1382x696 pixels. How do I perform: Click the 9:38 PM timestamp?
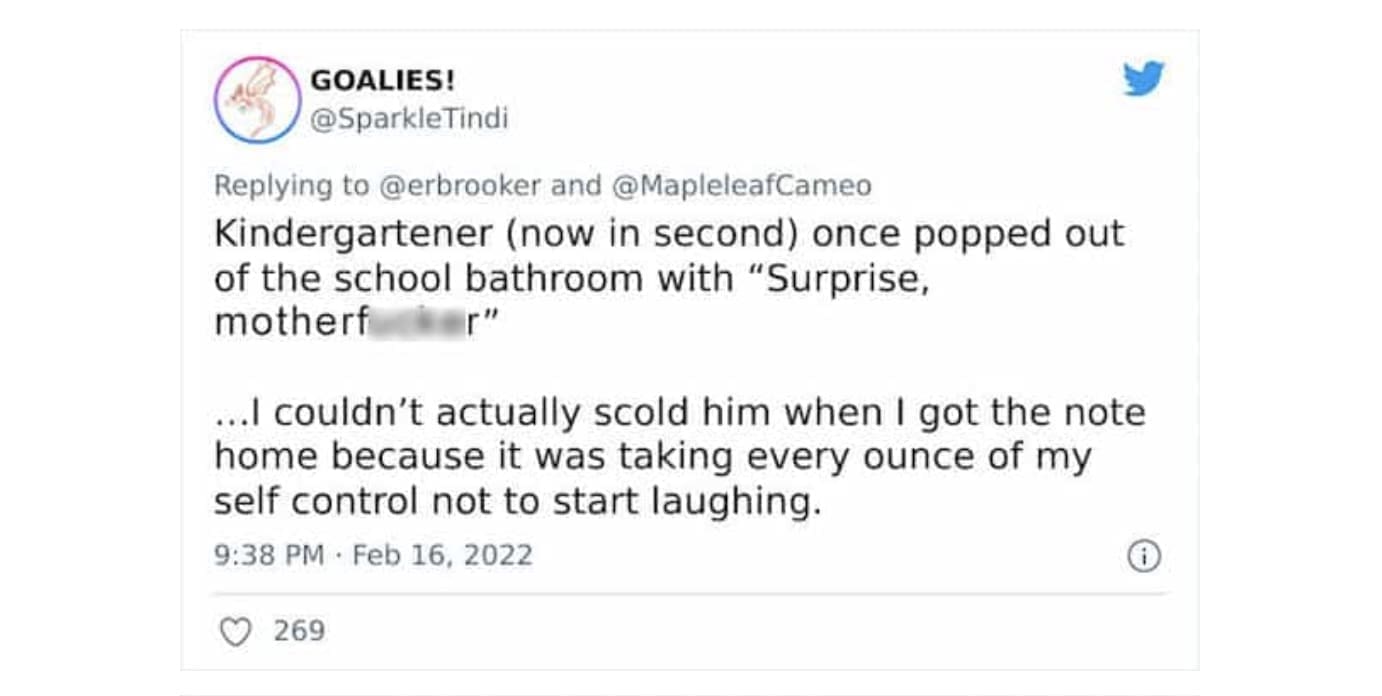[269, 555]
